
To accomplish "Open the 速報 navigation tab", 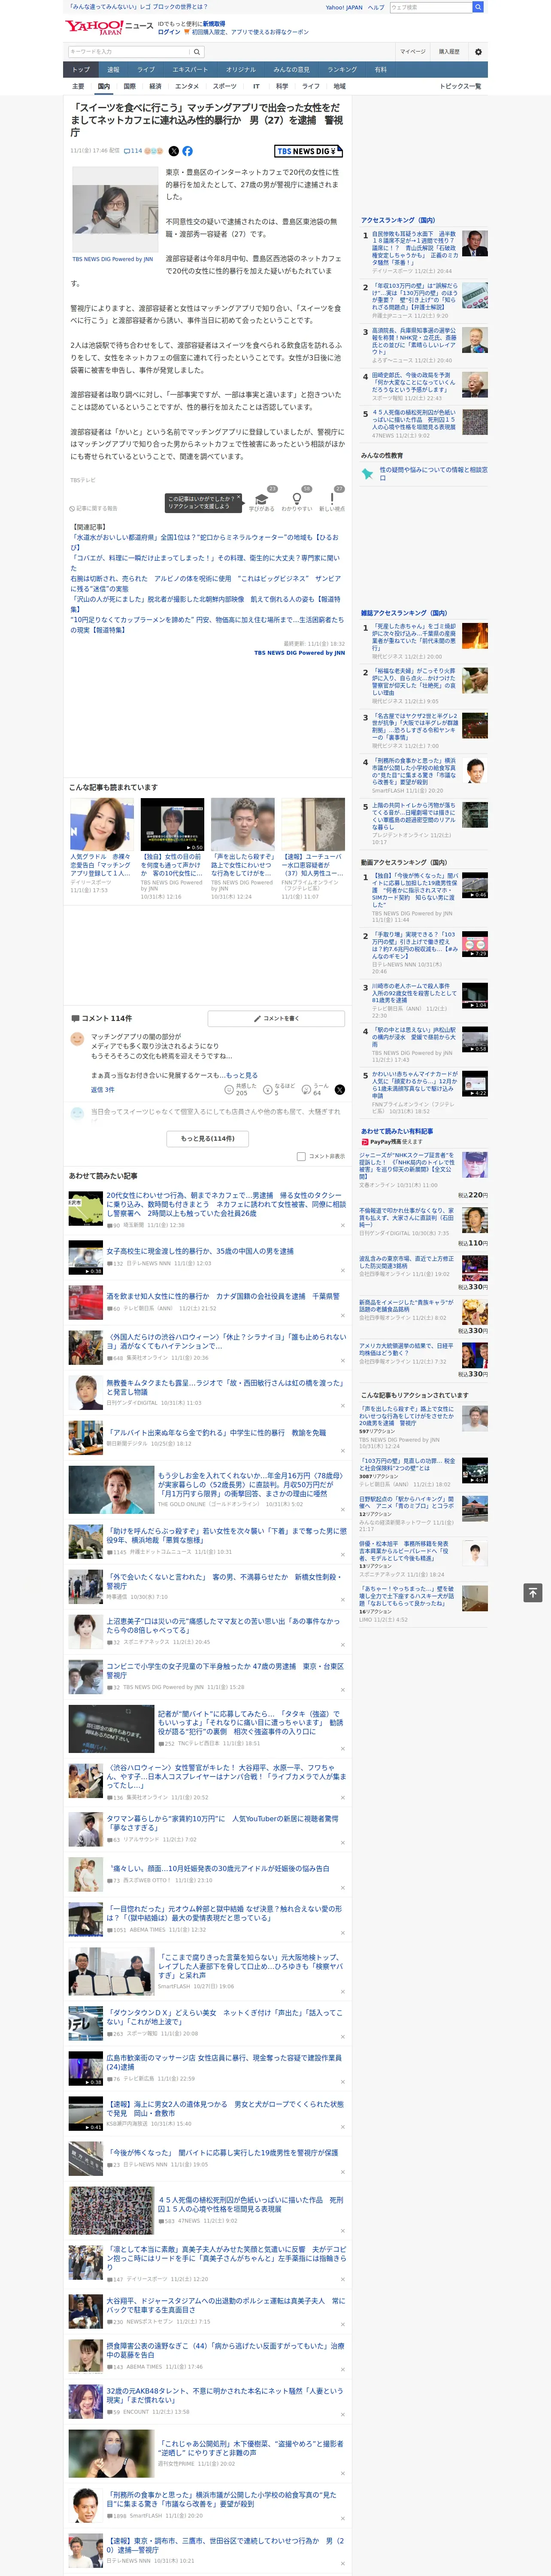I will click(113, 69).
